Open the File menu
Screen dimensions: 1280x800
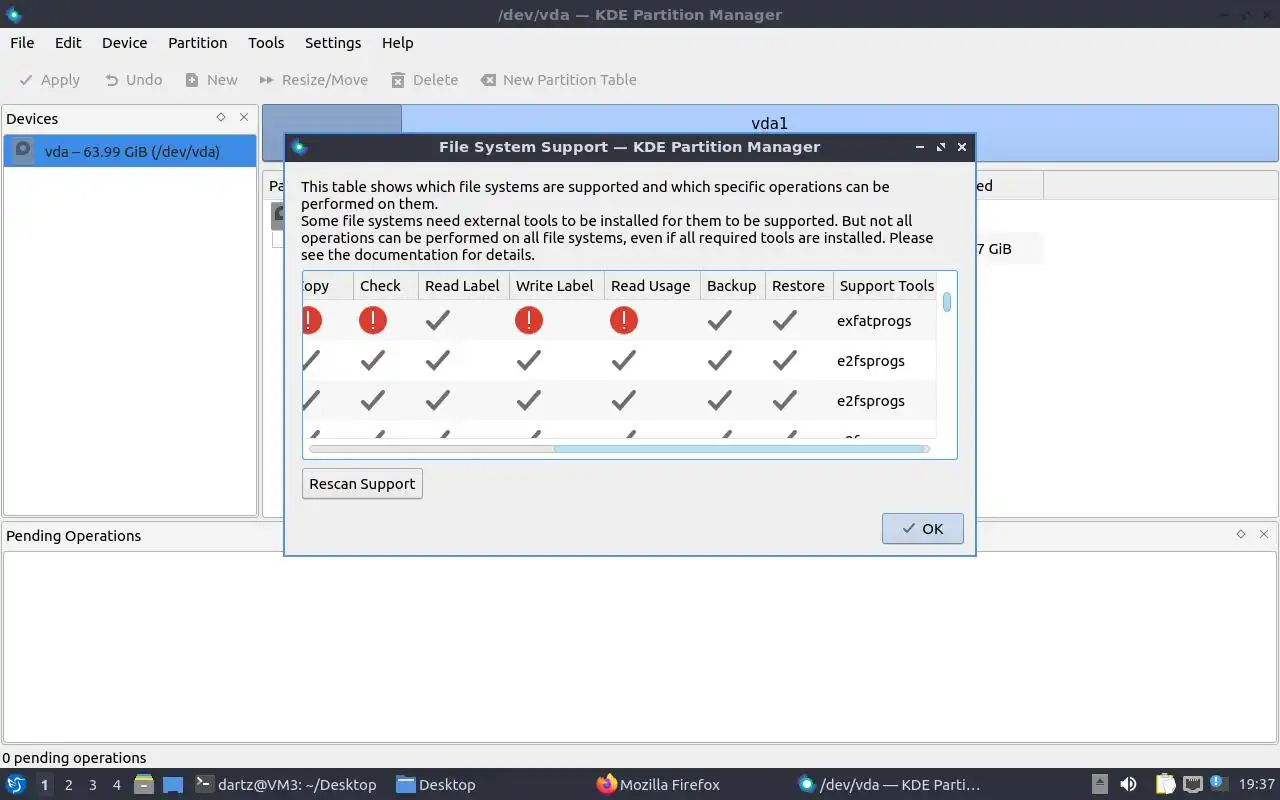(x=22, y=43)
